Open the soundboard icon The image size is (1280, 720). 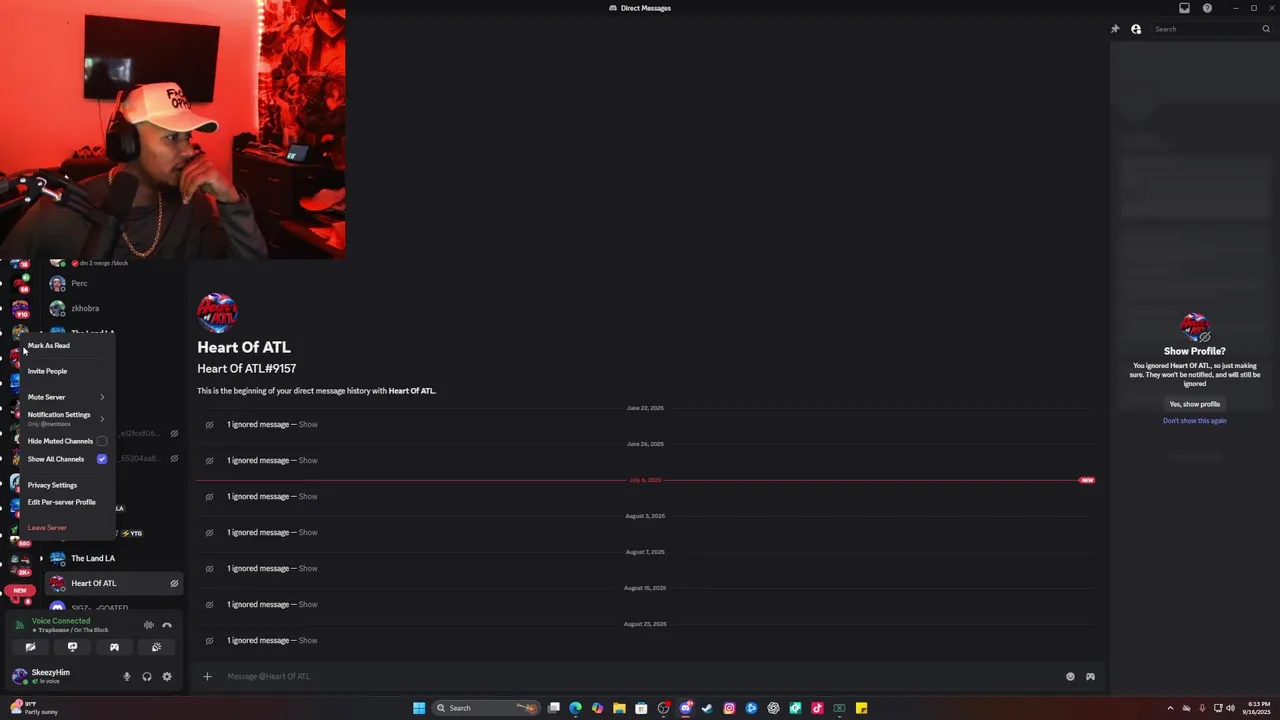156,647
